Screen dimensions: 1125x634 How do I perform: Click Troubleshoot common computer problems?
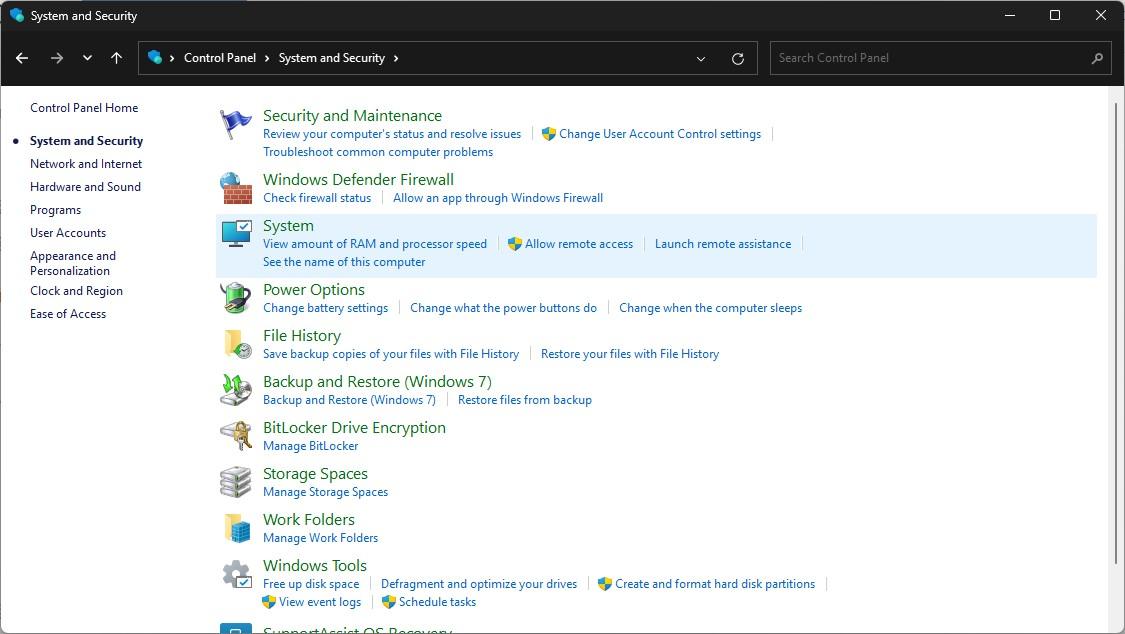click(x=378, y=152)
